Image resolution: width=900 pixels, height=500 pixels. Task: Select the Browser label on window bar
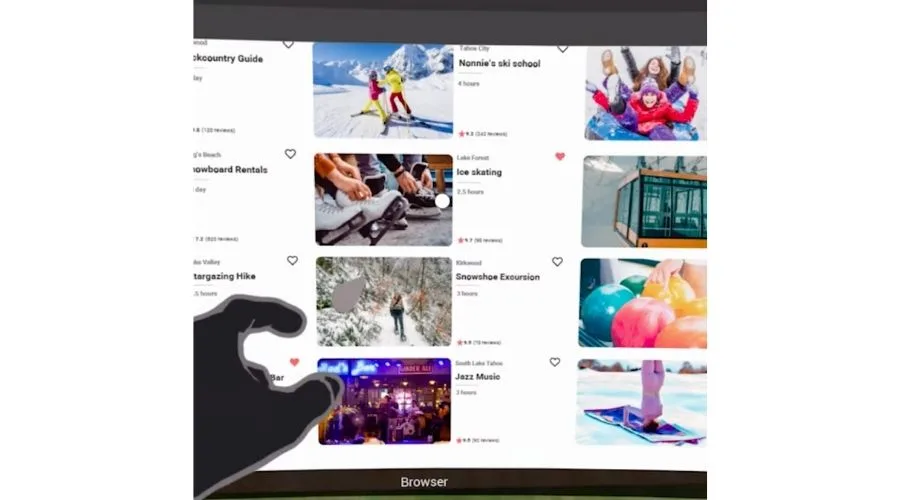[x=424, y=482]
